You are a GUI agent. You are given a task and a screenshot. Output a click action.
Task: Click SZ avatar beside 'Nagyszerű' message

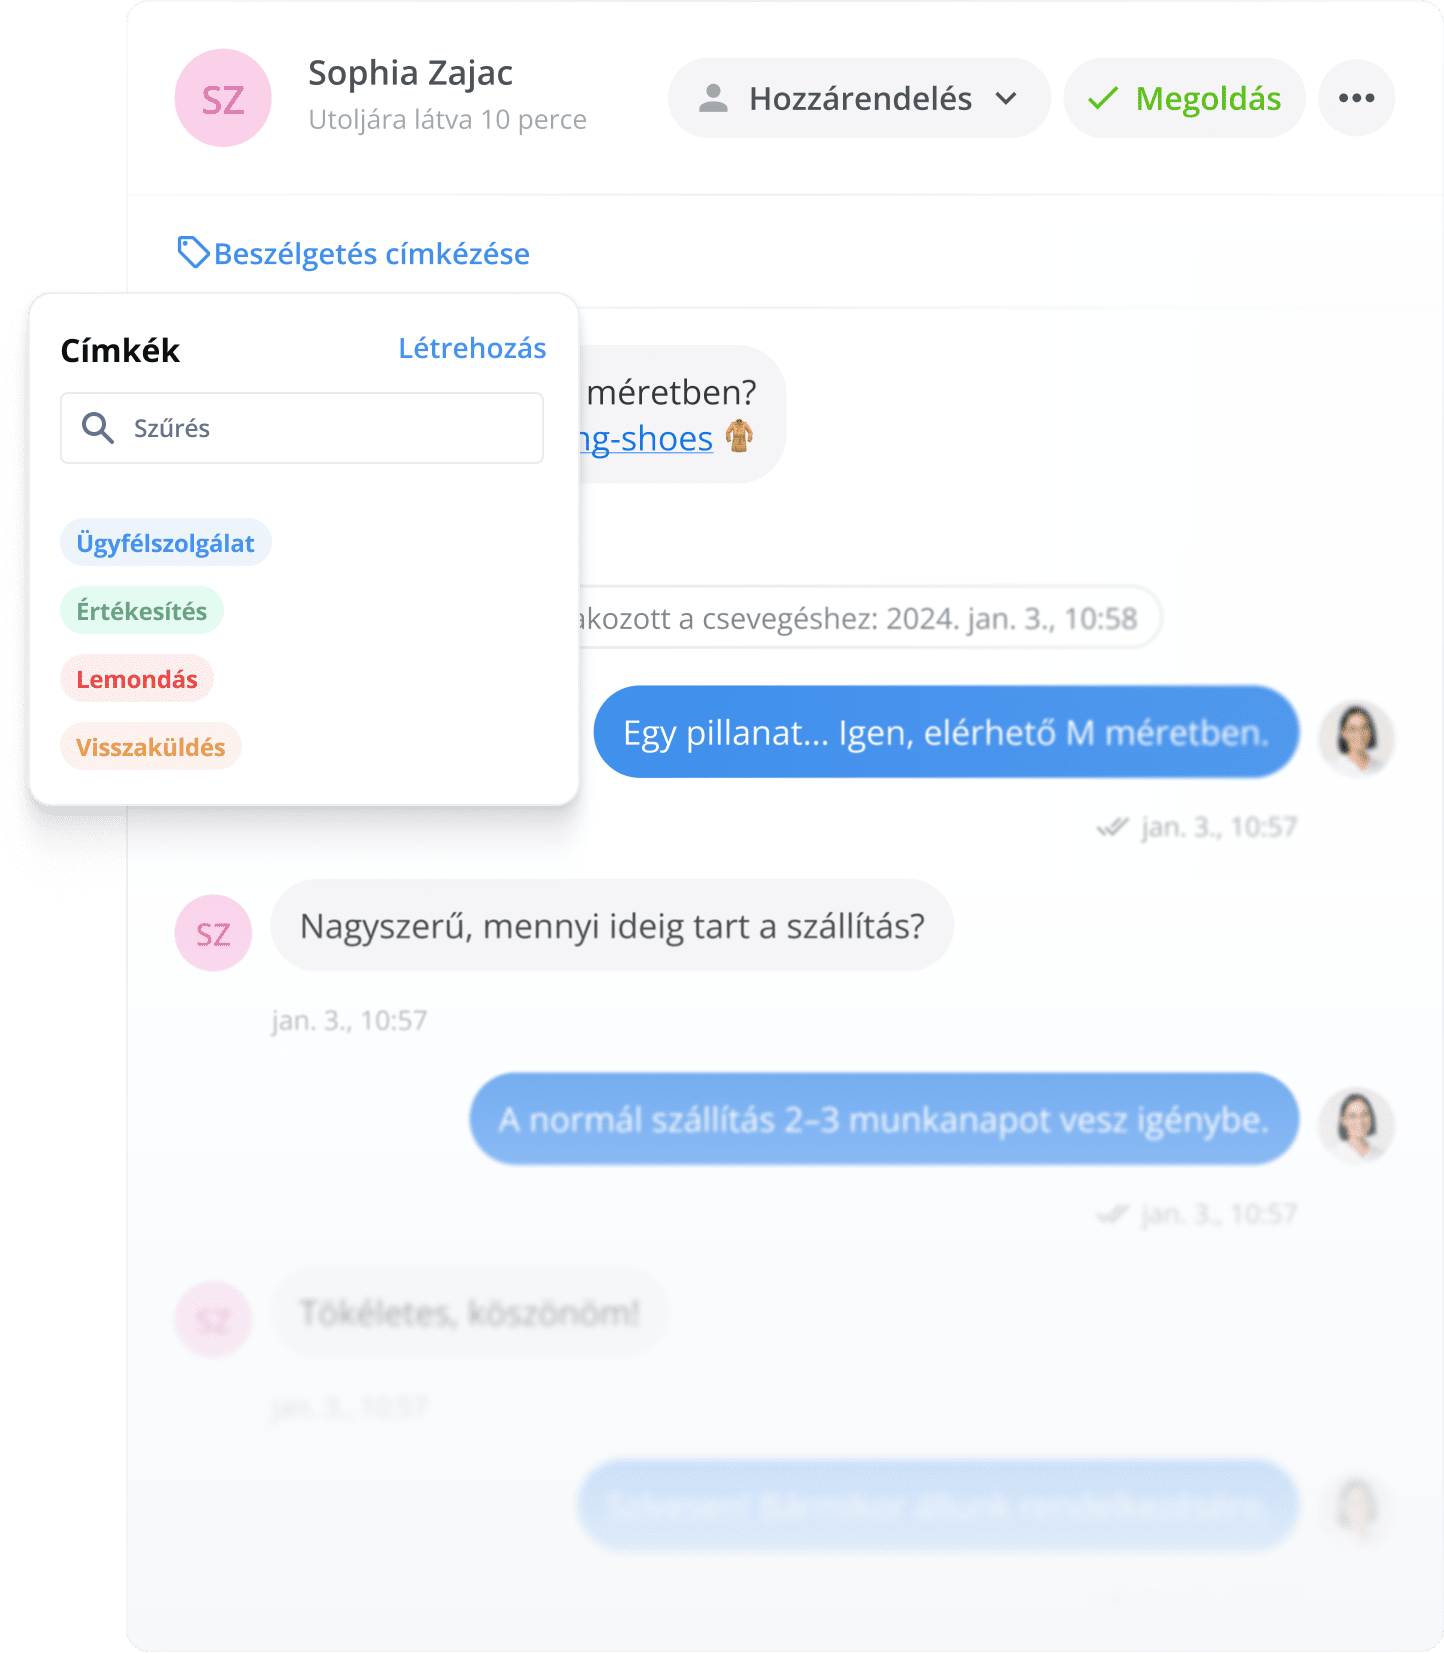click(x=213, y=933)
